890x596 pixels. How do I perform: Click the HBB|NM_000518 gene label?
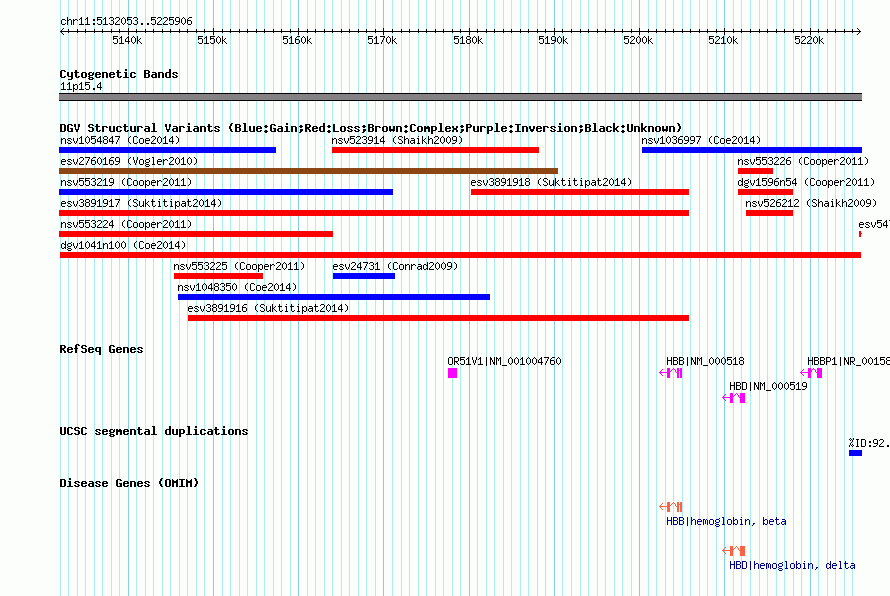pyautogui.click(x=705, y=361)
